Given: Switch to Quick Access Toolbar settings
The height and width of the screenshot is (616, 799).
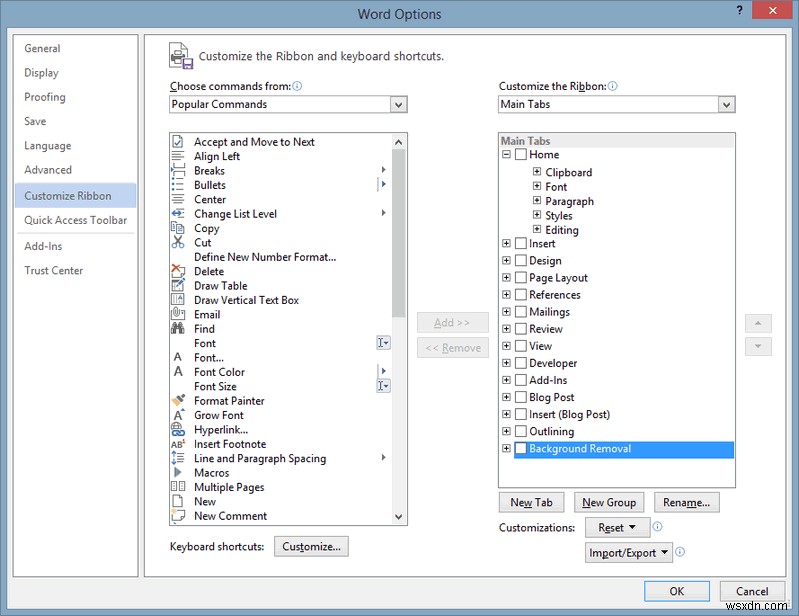Looking at the screenshot, I should pos(75,220).
